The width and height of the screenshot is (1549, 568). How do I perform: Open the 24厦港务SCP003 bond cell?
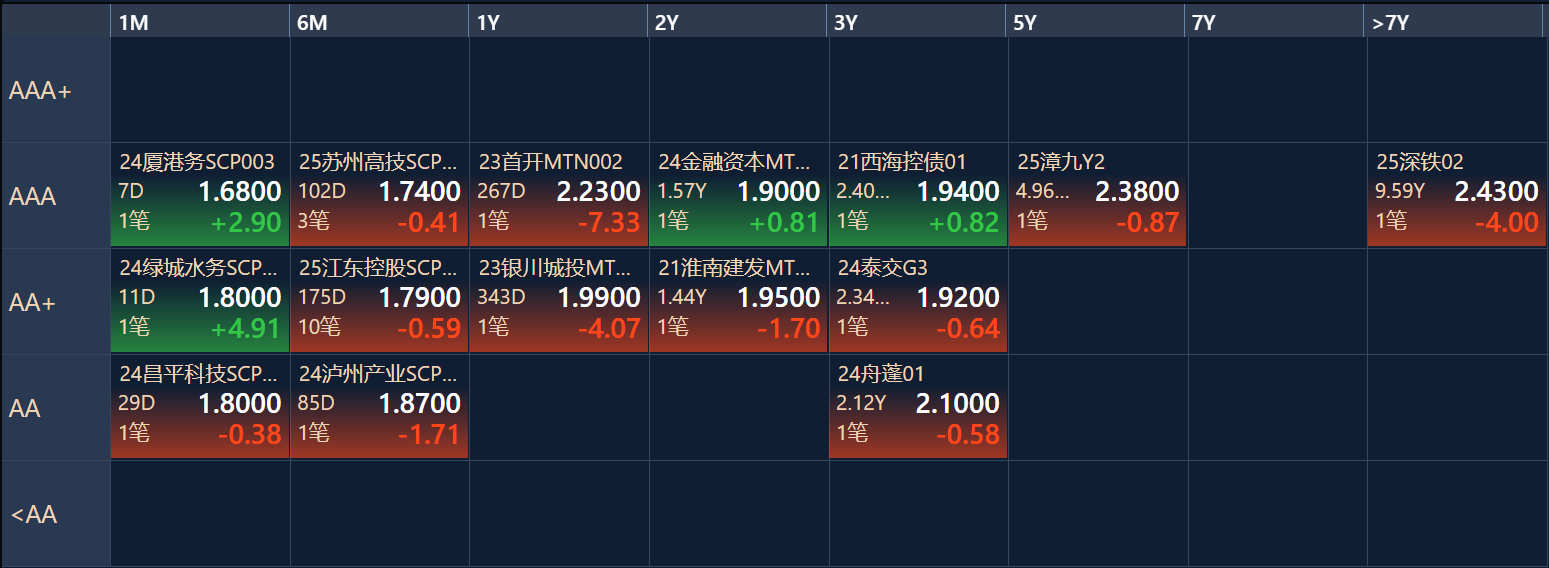pos(200,195)
